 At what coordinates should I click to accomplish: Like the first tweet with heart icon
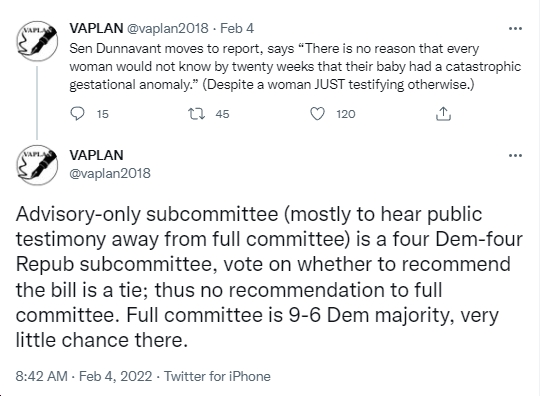317,114
